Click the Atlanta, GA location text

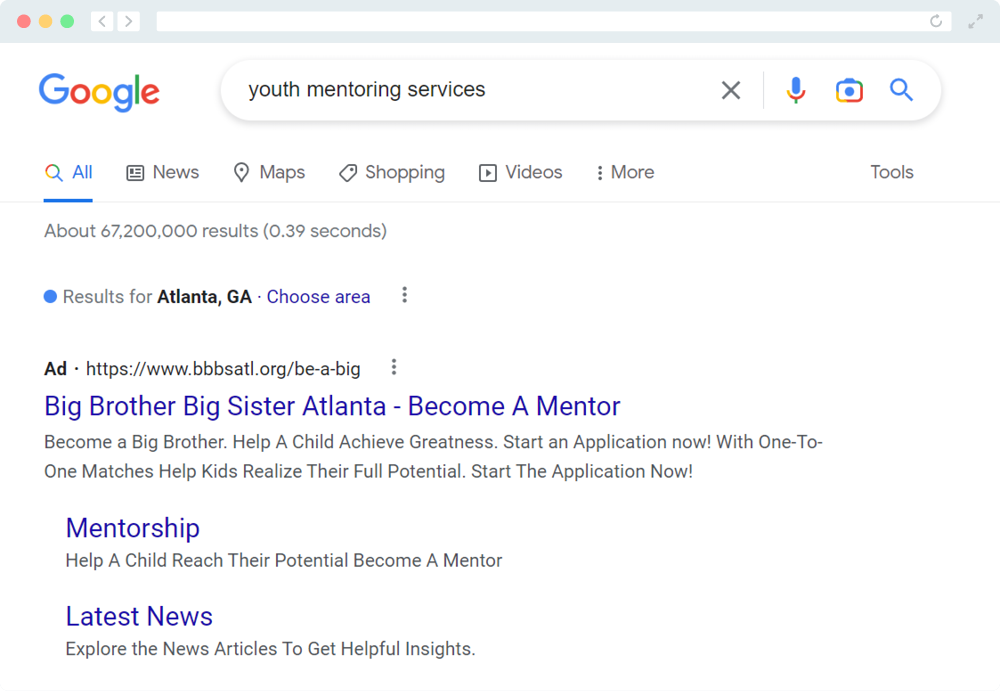(205, 297)
